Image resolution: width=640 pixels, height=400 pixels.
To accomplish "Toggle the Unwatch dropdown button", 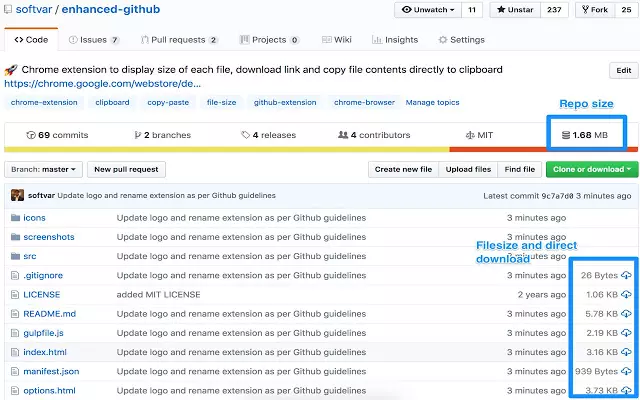I will pyautogui.click(x=428, y=10).
